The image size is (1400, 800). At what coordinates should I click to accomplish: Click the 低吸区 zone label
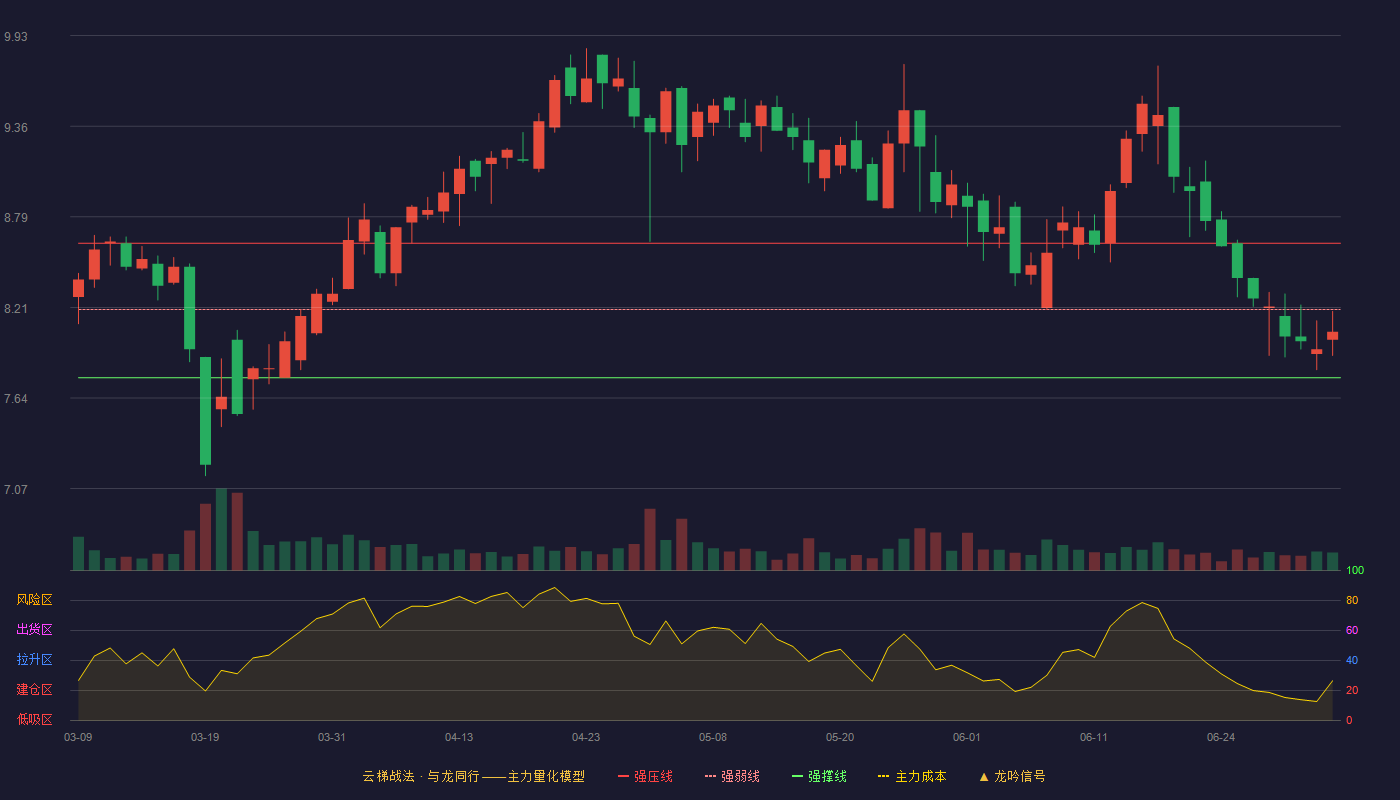point(34,720)
